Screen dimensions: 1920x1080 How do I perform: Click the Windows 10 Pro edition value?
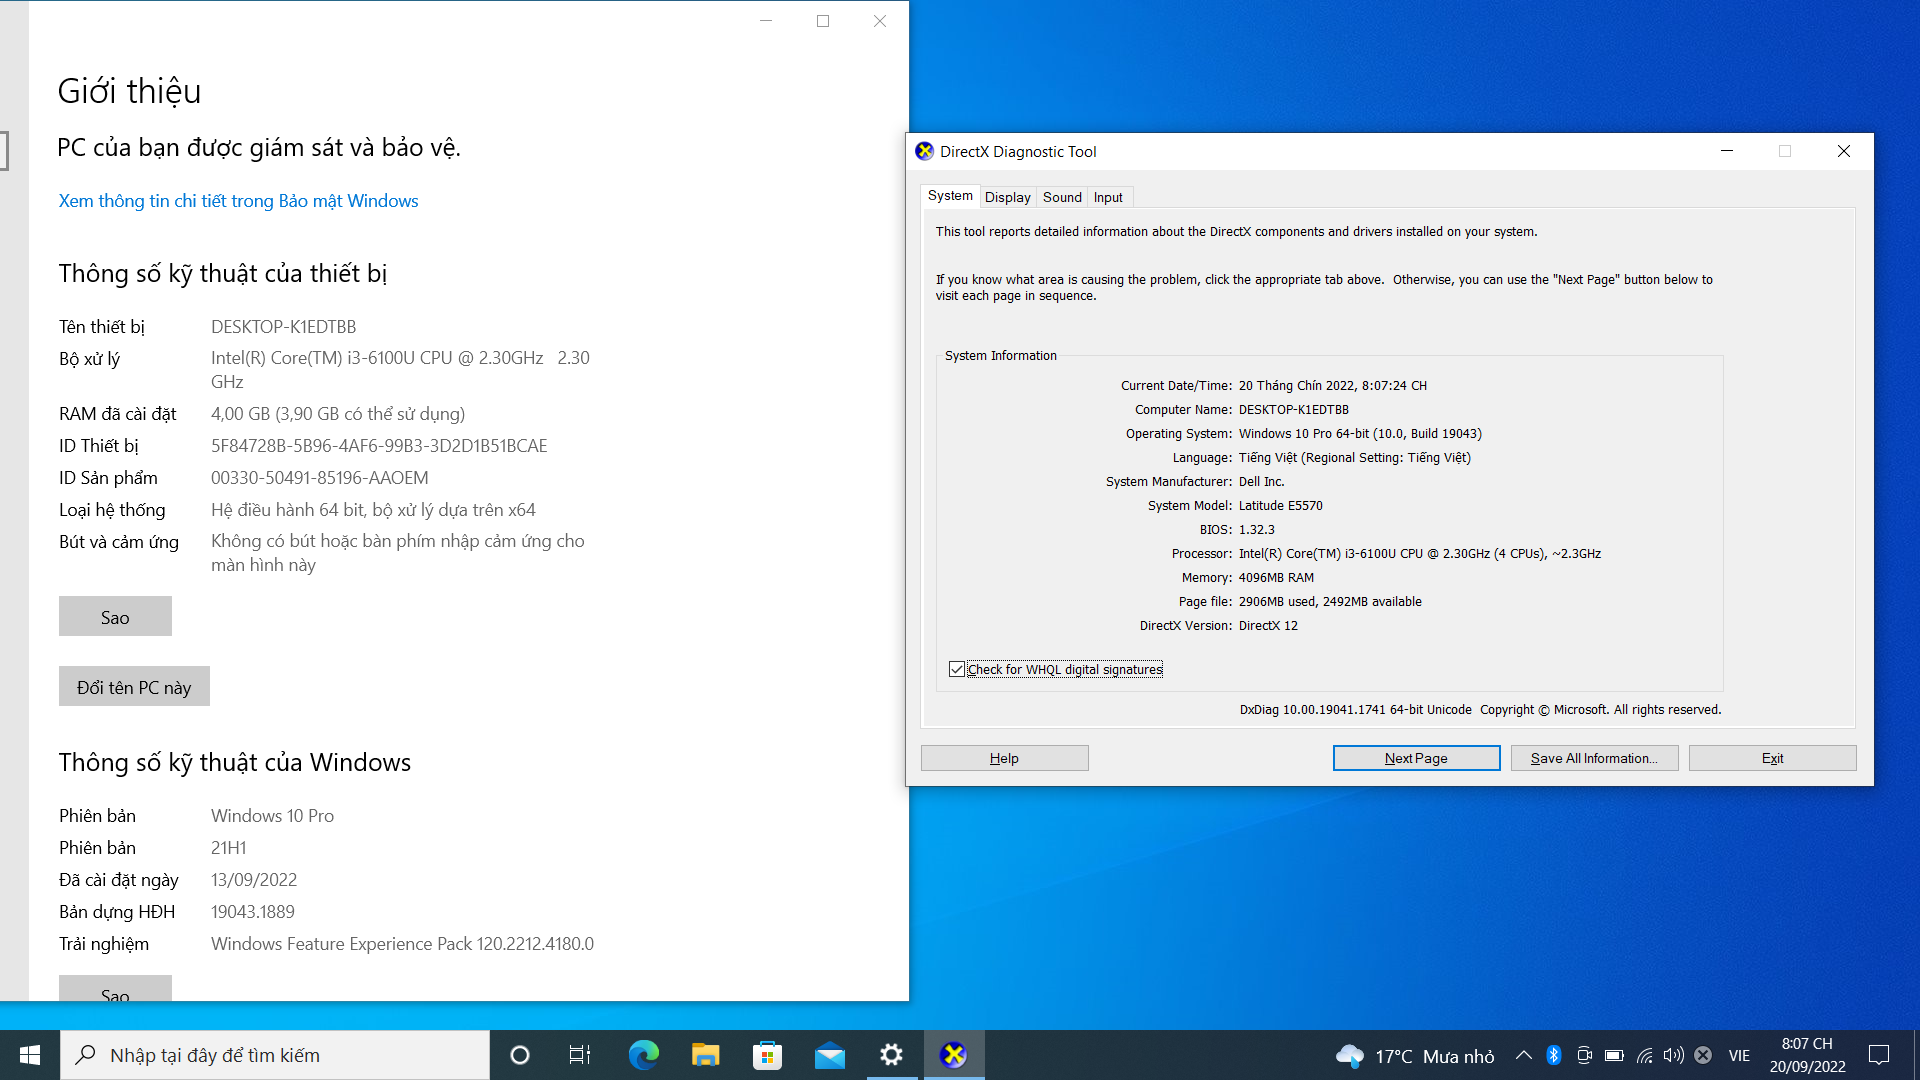coord(272,816)
